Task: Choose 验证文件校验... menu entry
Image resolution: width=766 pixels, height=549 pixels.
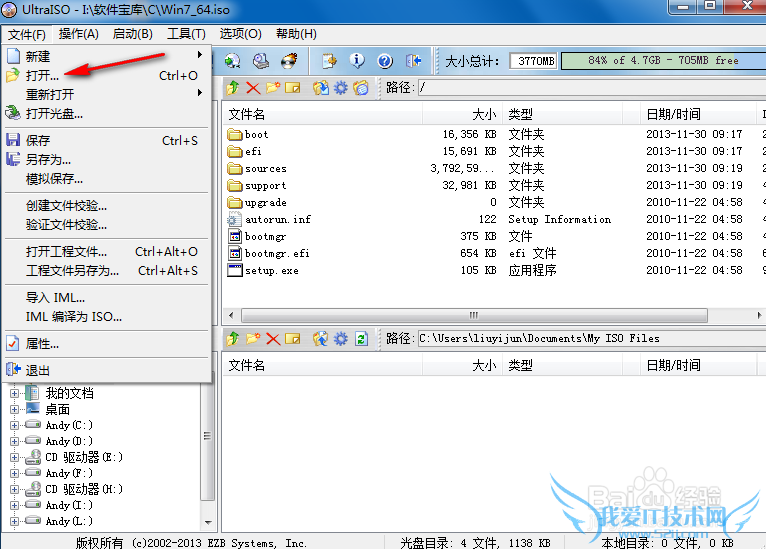Action: click(106, 225)
